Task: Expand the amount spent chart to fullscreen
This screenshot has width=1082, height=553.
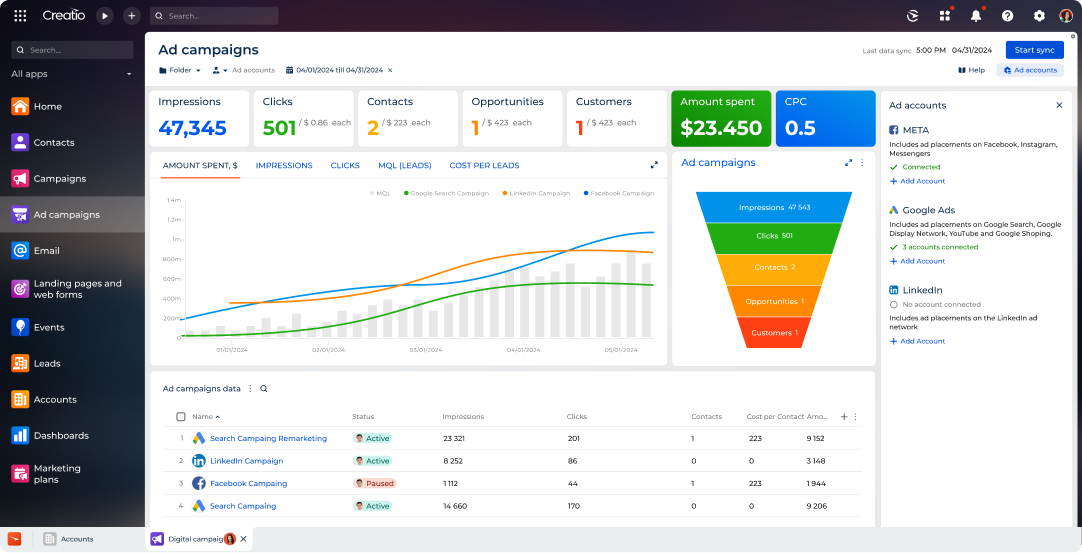Action: pos(654,165)
